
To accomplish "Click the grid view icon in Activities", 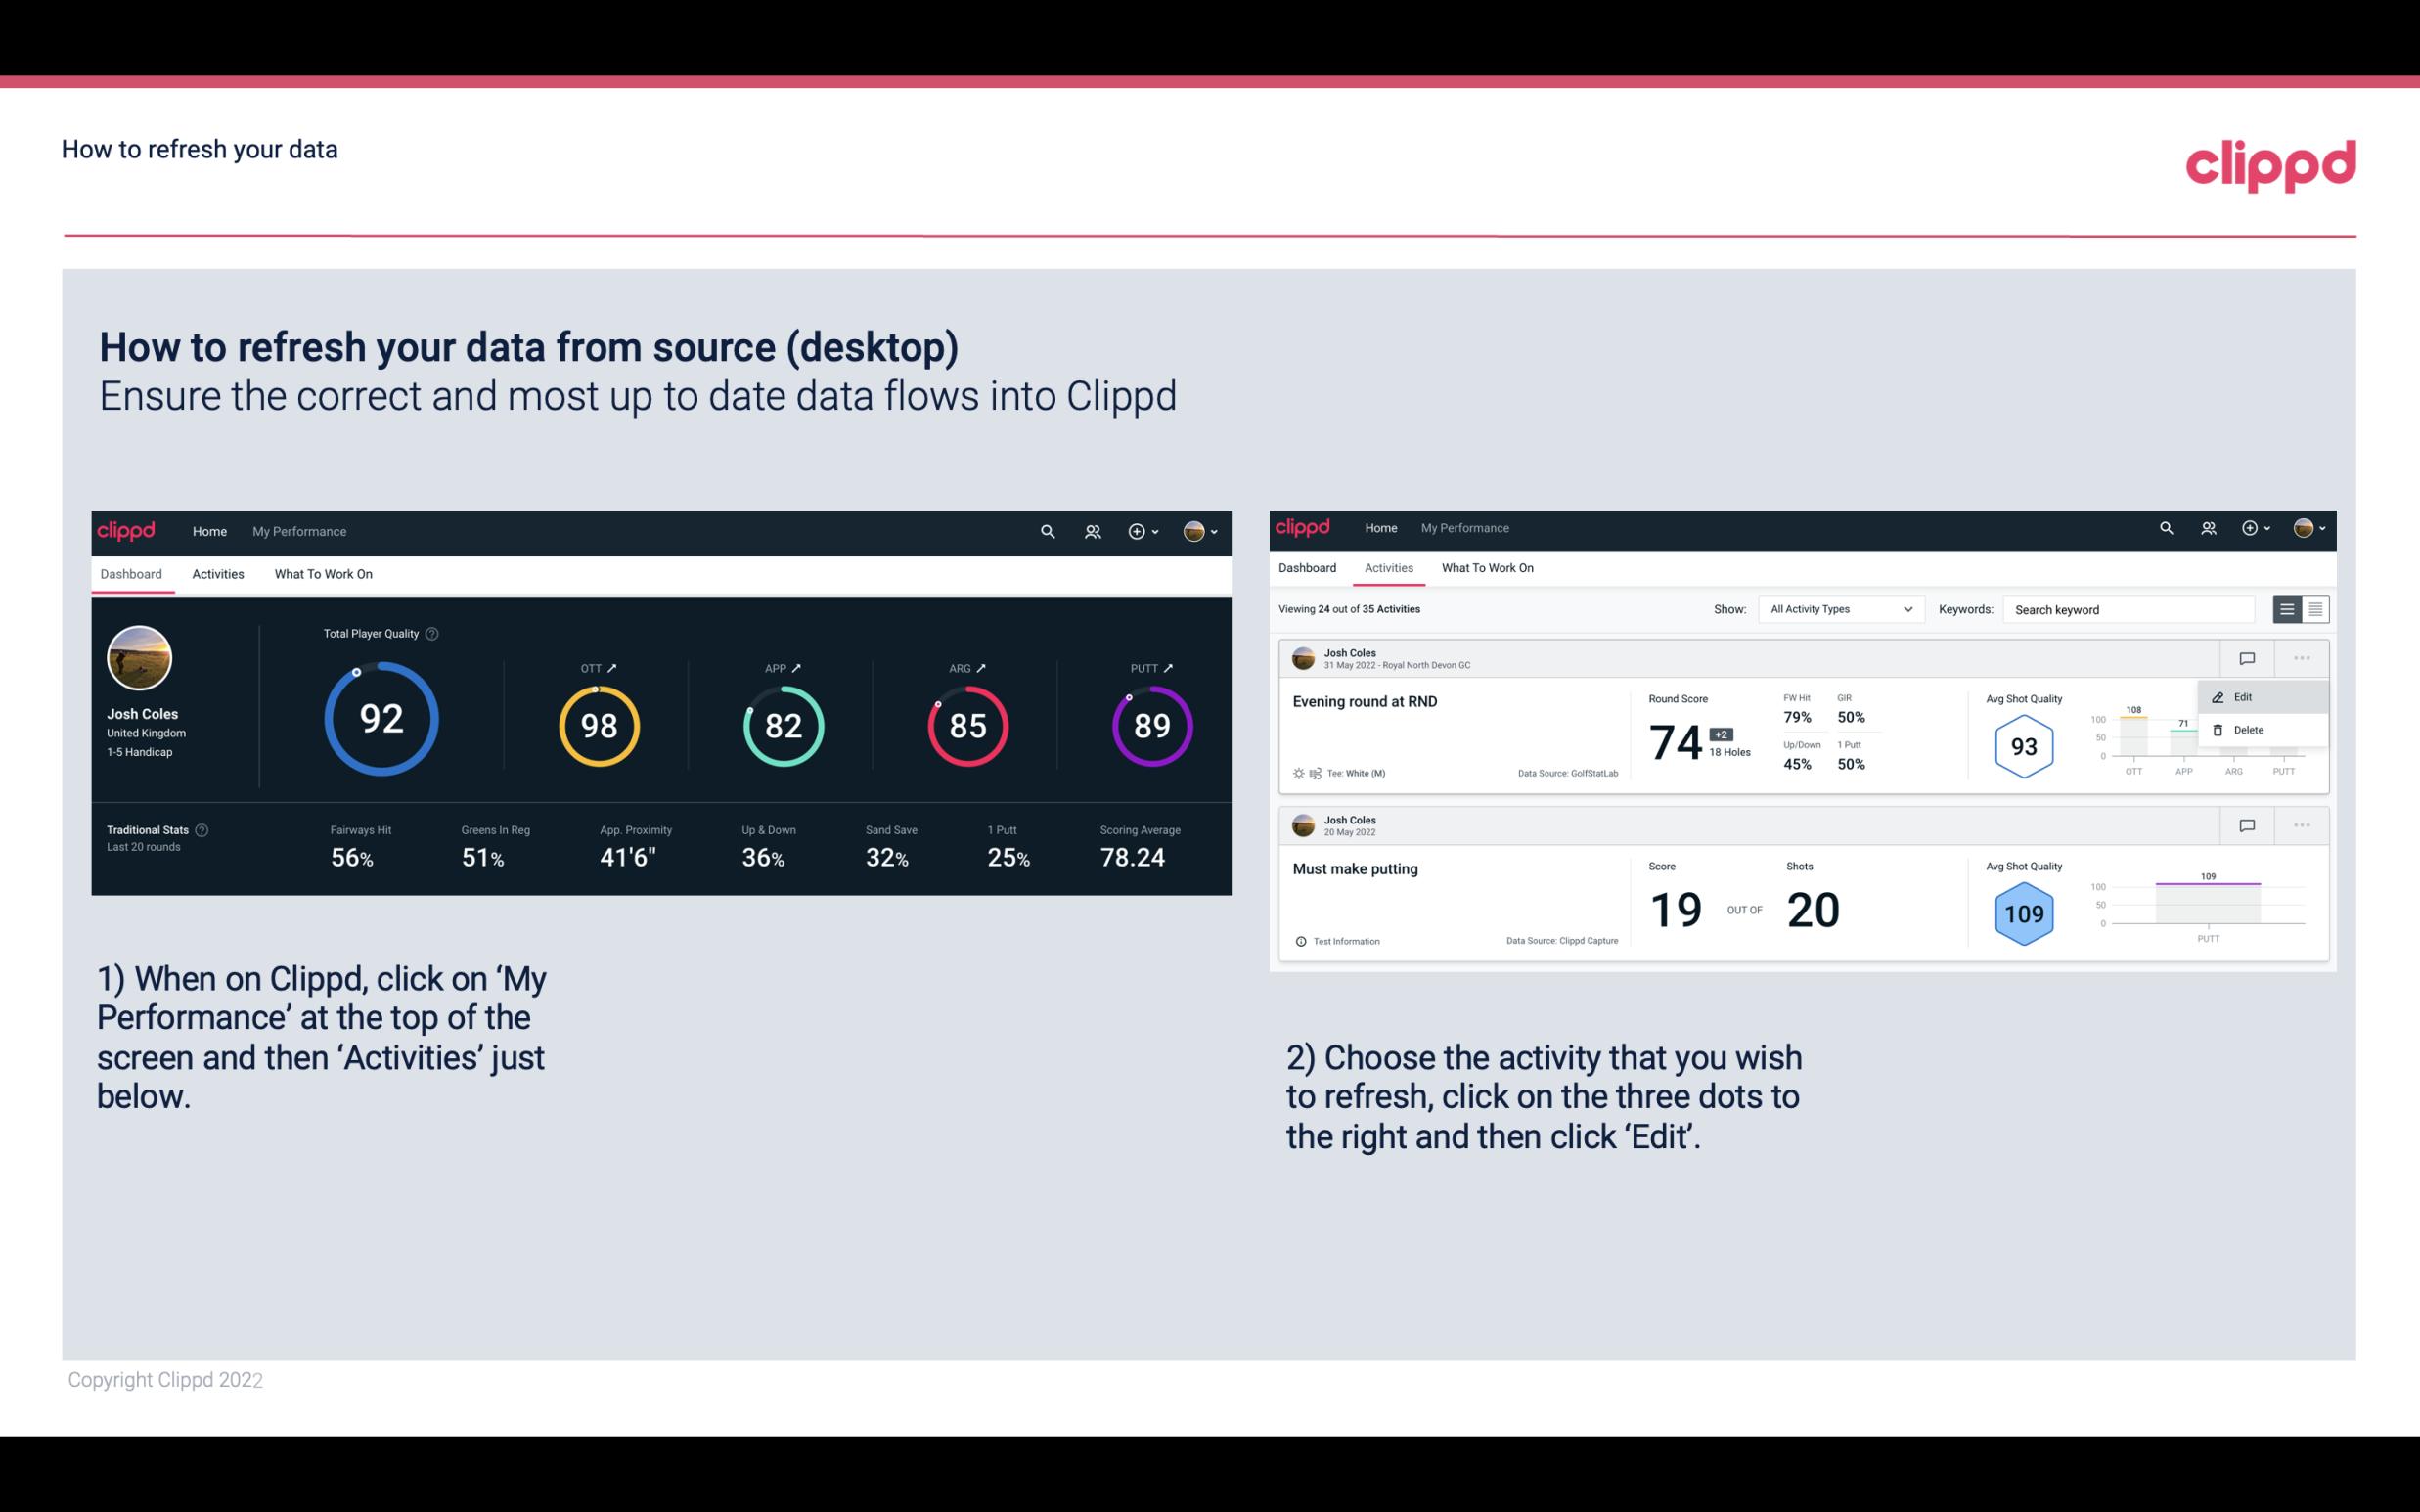I will click(x=2313, y=608).
